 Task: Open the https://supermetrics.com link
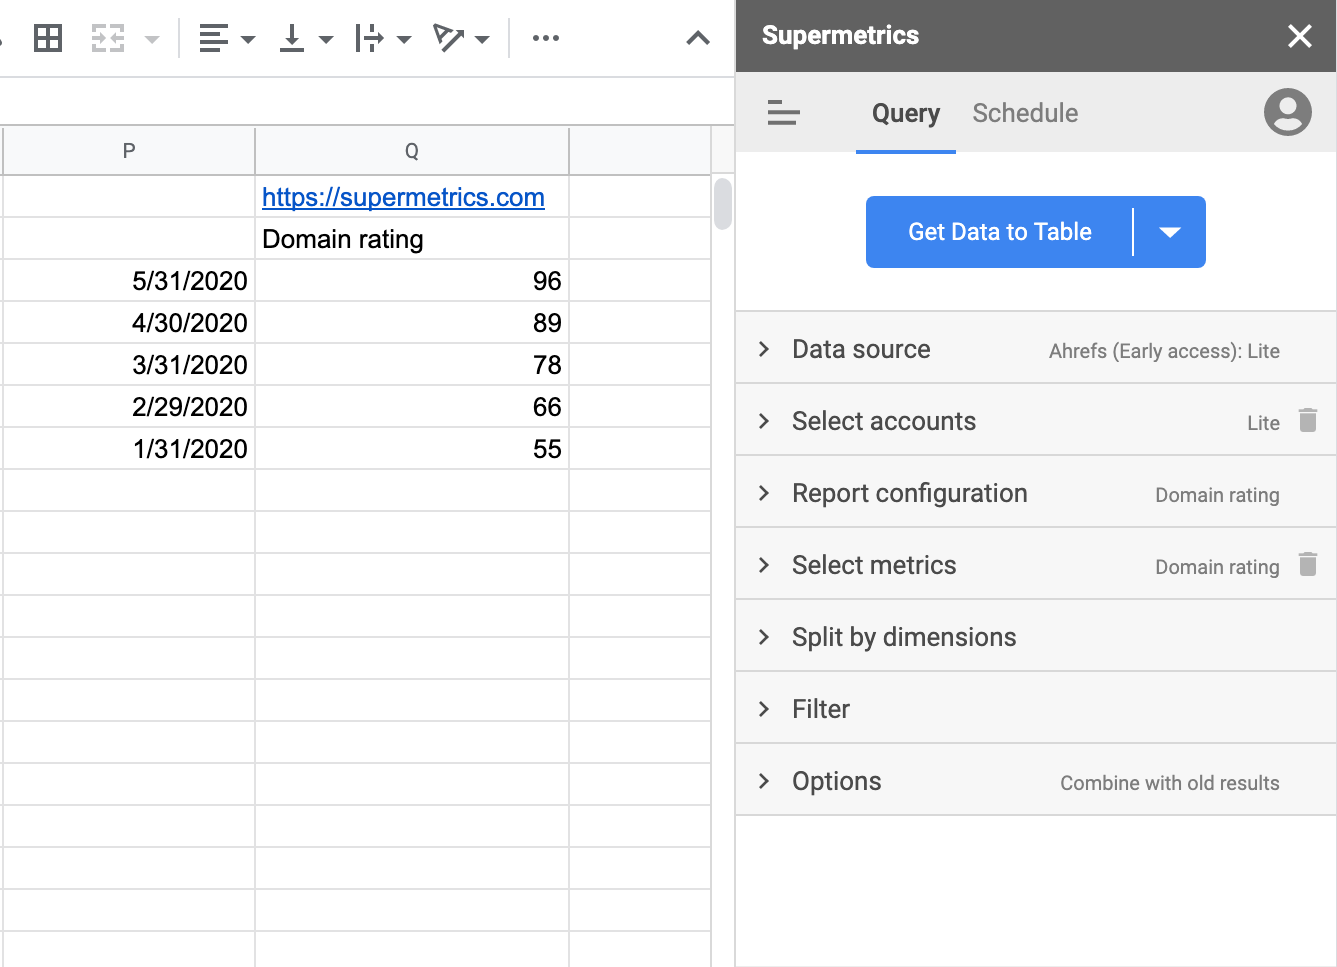pyautogui.click(x=403, y=197)
